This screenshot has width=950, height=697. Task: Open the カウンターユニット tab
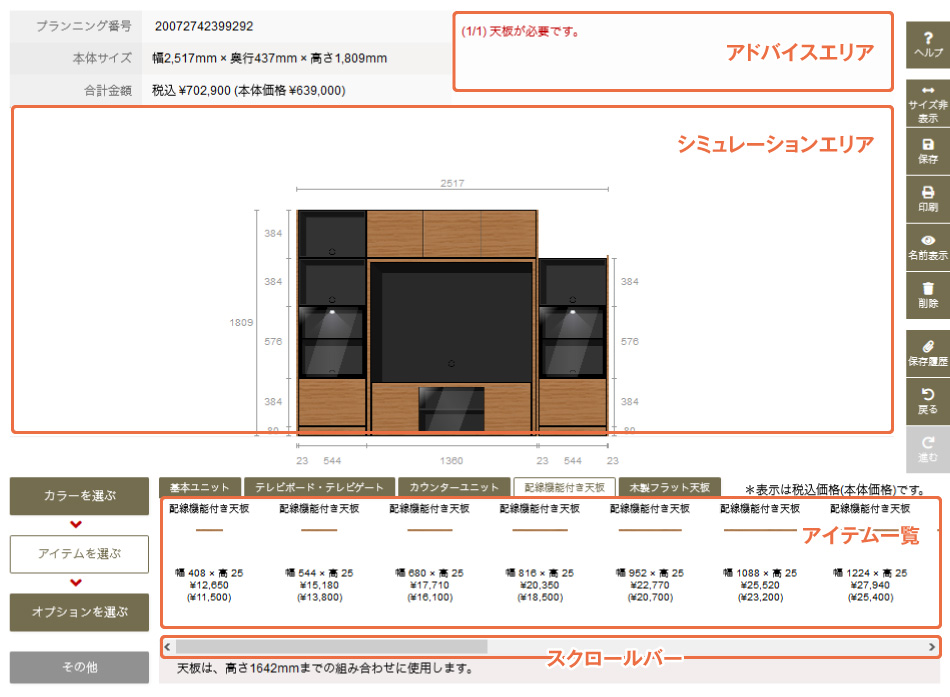(452, 487)
